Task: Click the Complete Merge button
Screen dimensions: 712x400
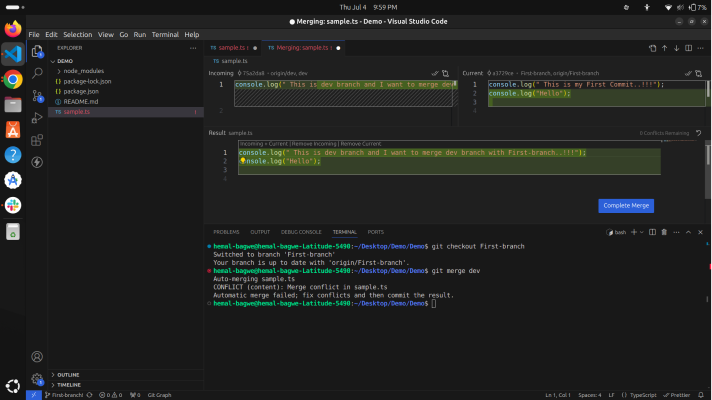Action: [x=626, y=206]
